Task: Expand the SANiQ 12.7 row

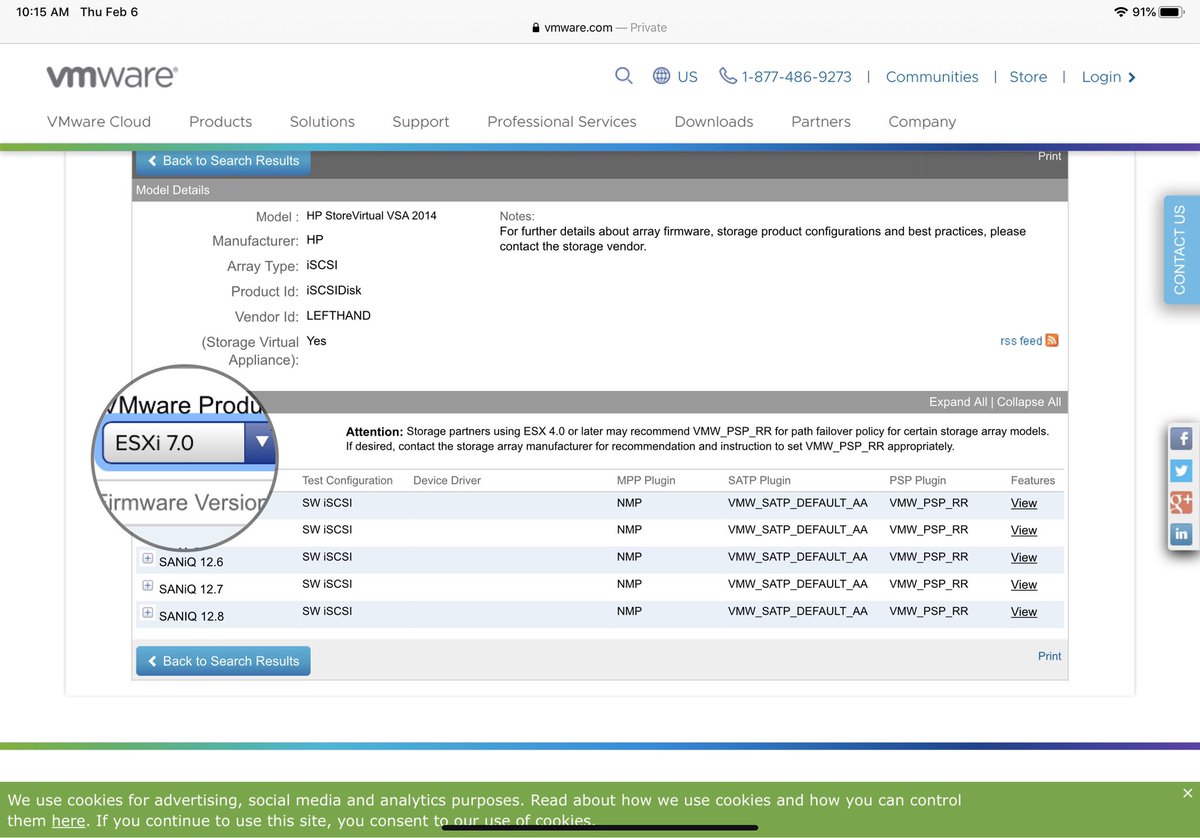Action: (148, 586)
